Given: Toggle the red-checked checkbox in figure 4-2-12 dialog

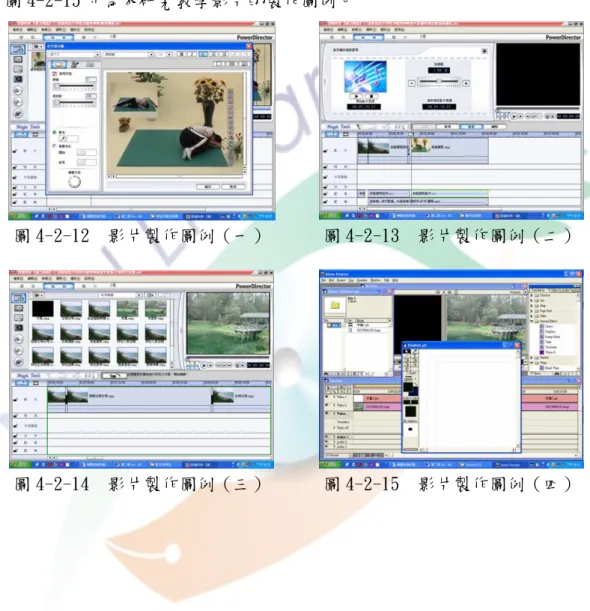Looking at the screenshot, I should (55, 74).
